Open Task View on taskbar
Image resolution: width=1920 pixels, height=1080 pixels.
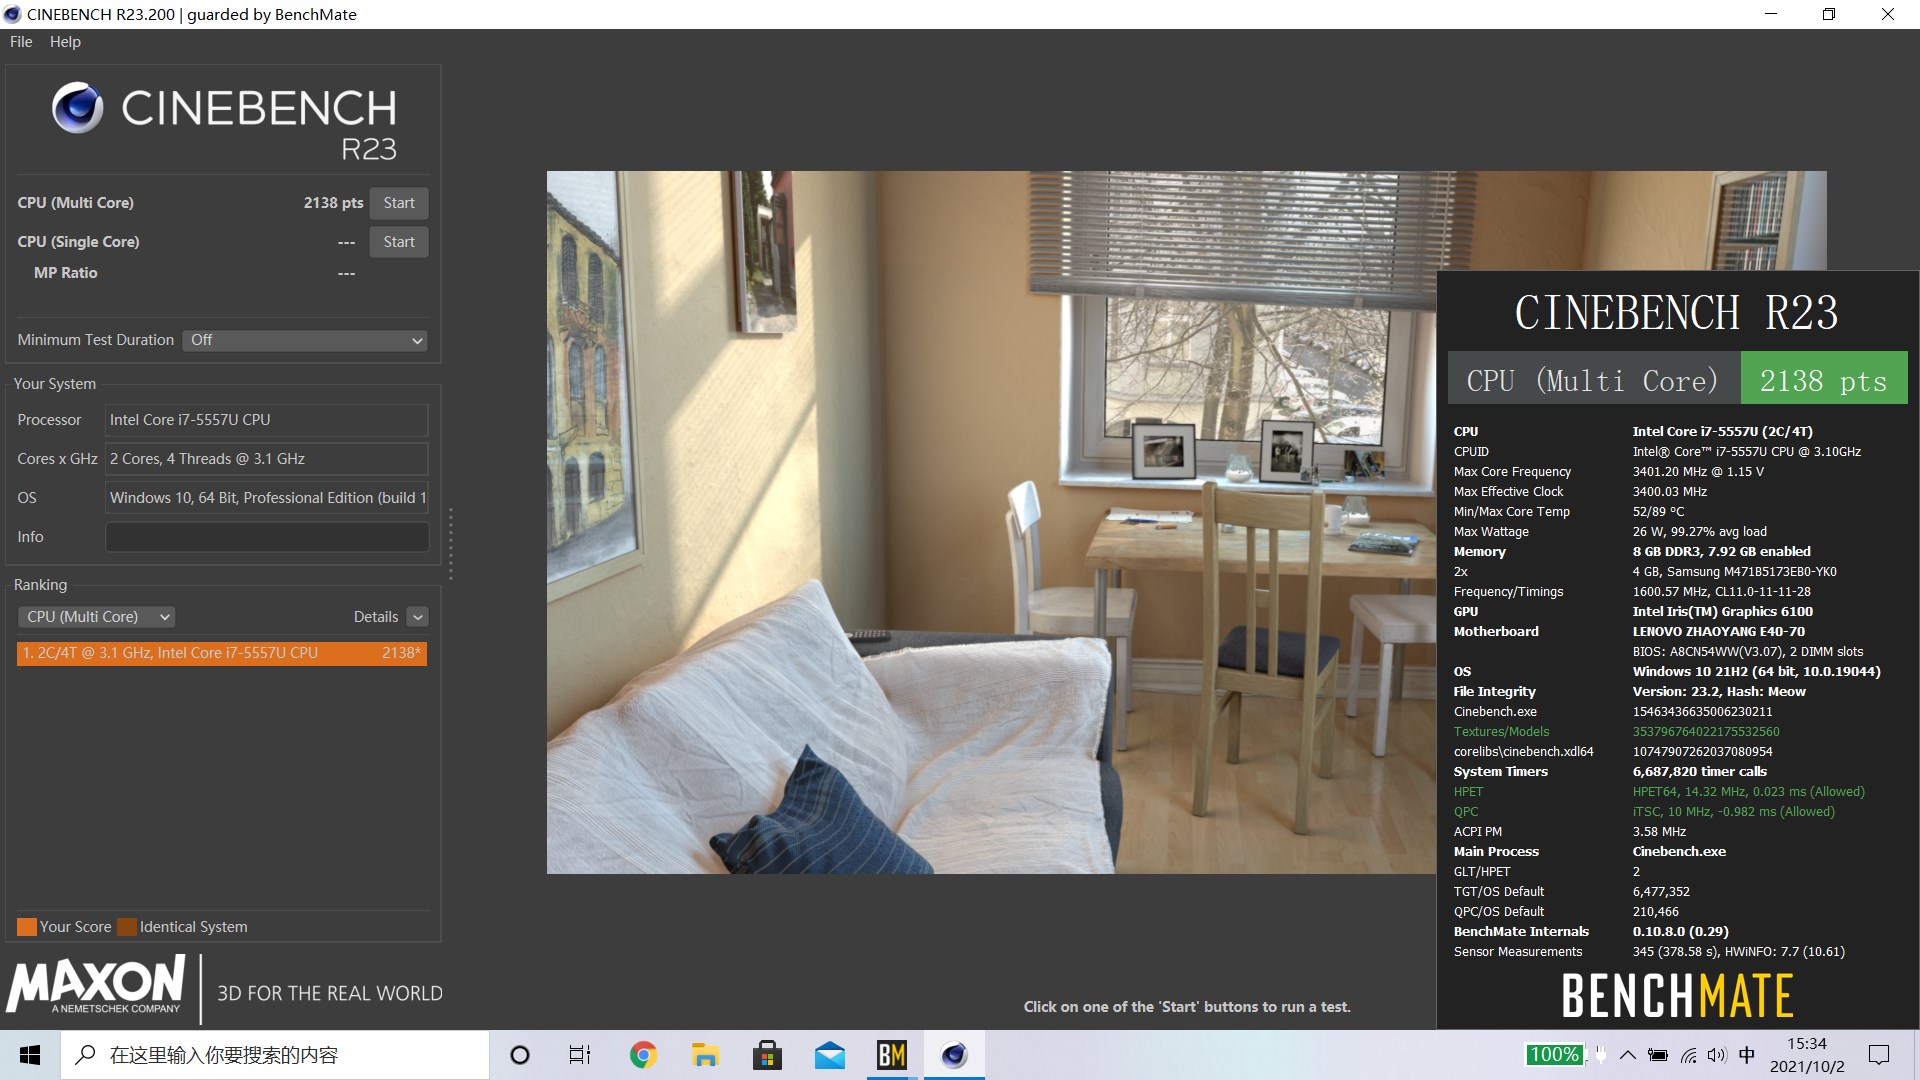[580, 1055]
